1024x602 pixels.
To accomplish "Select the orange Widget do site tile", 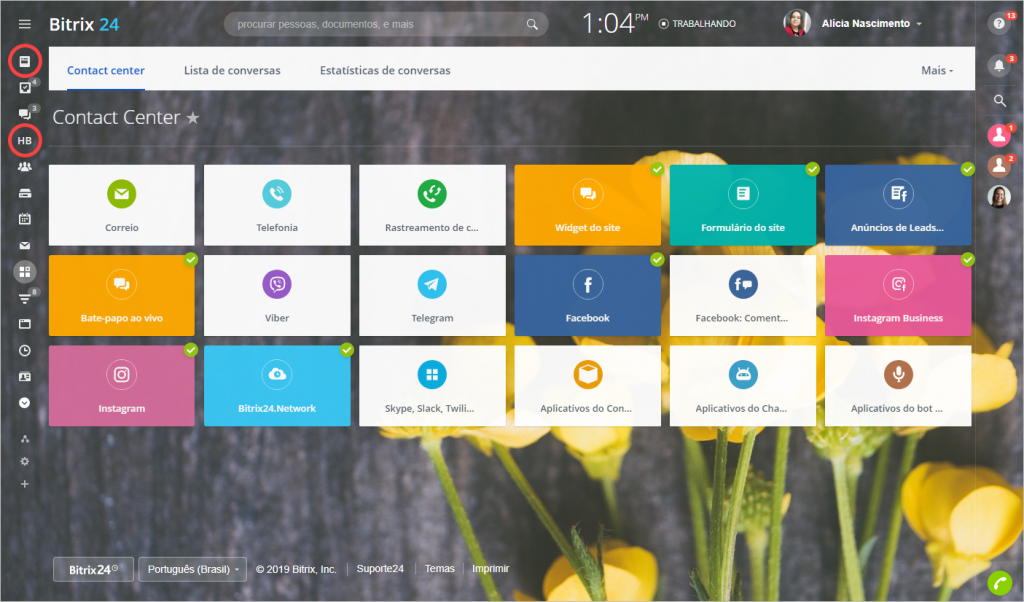I will (587, 205).
